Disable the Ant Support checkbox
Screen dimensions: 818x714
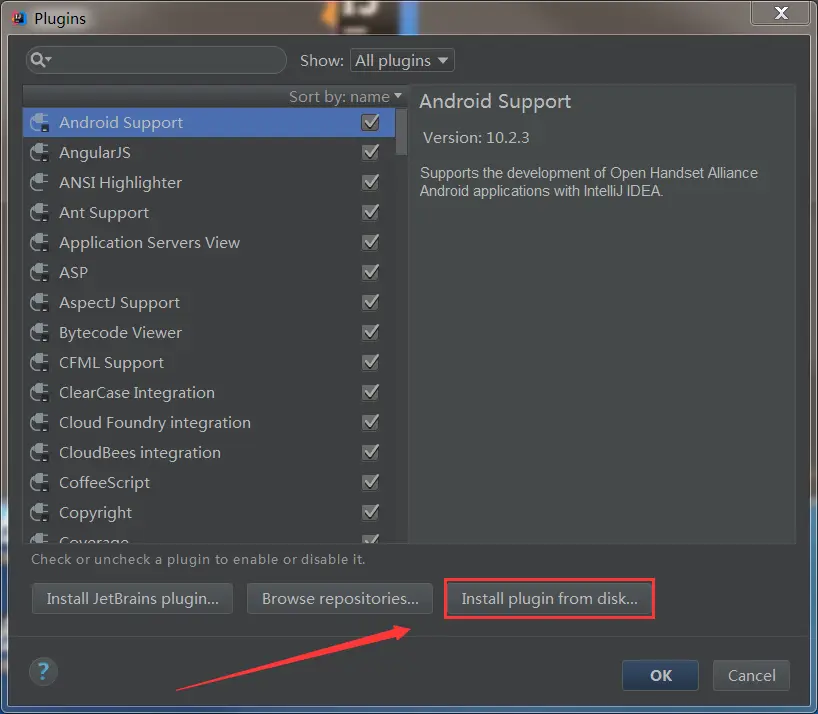click(370, 212)
